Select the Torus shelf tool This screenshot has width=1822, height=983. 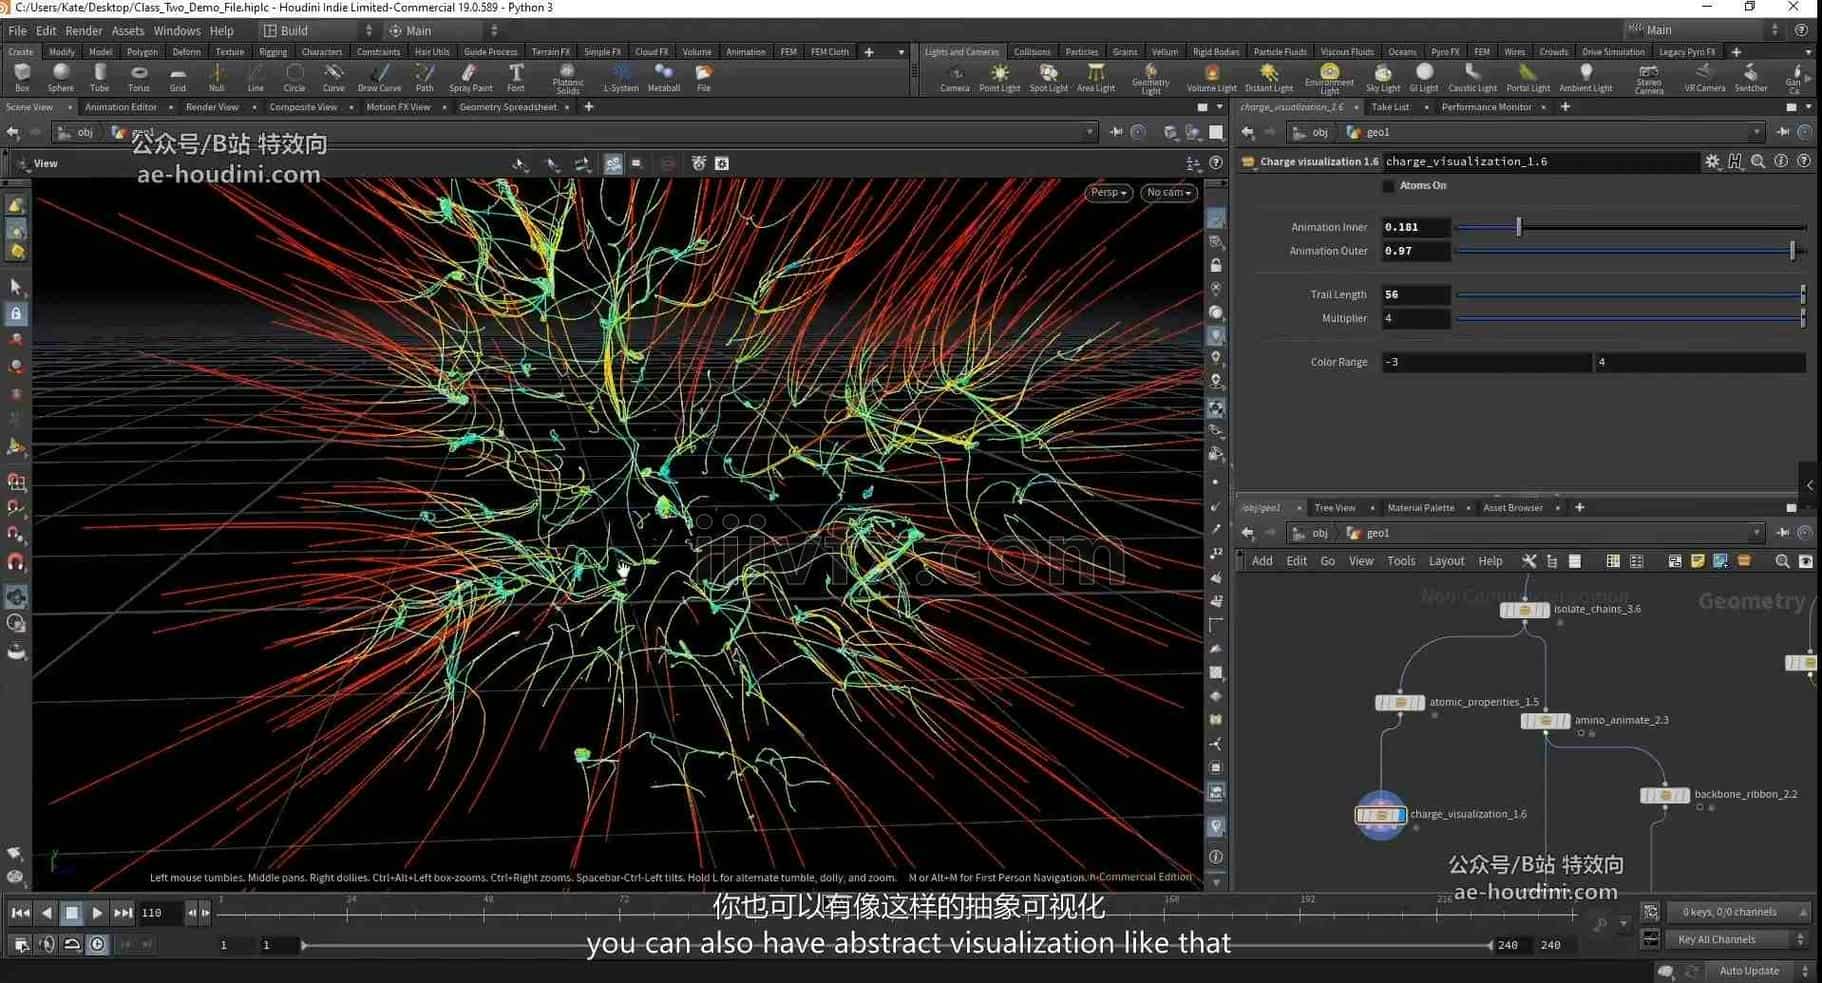click(x=139, y=78)
